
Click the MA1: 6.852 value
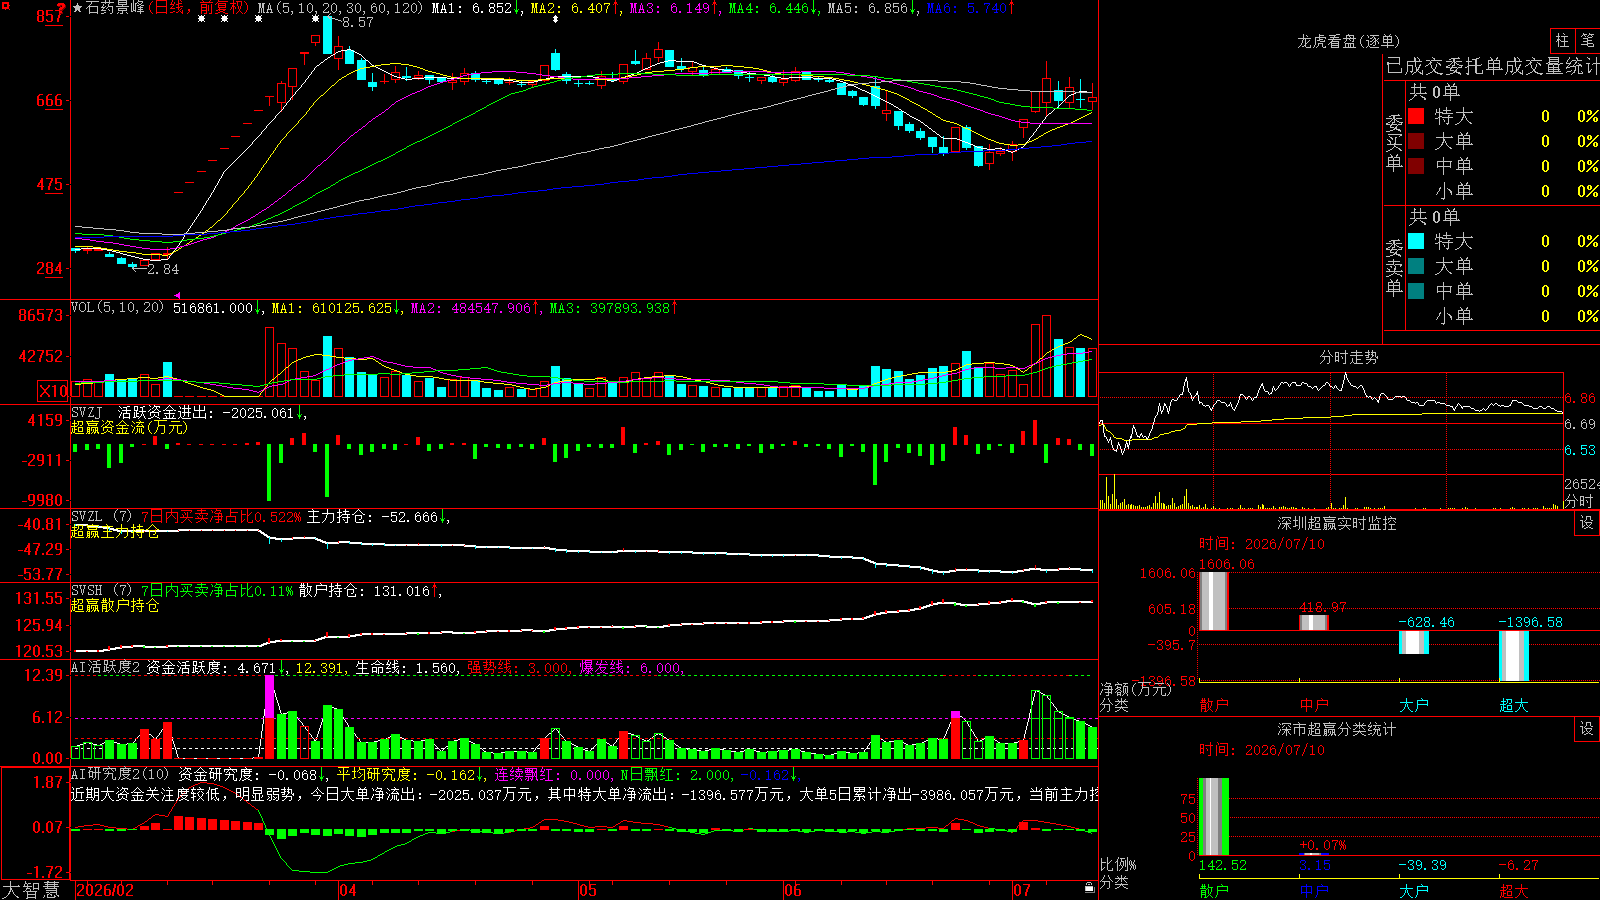pos(472,8)
